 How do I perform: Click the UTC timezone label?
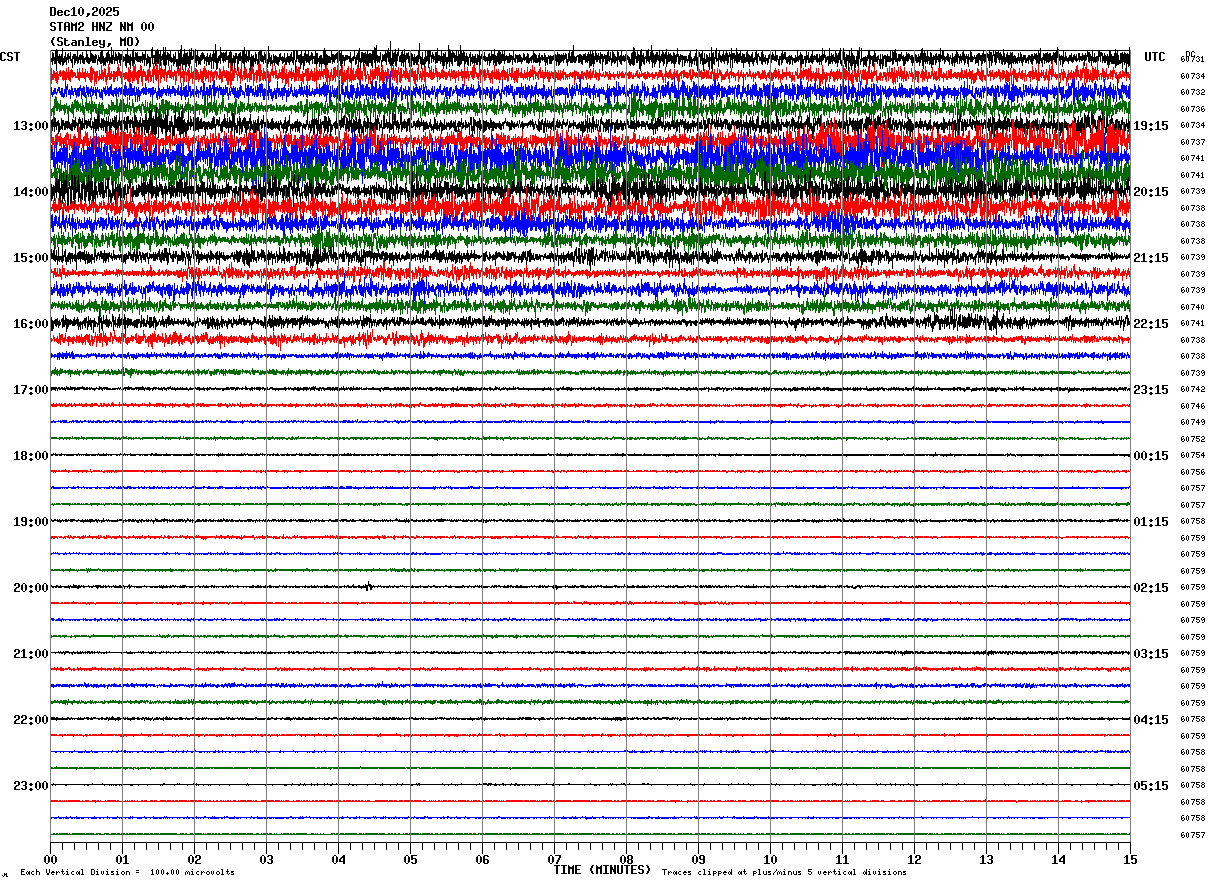coord(1155,57)
